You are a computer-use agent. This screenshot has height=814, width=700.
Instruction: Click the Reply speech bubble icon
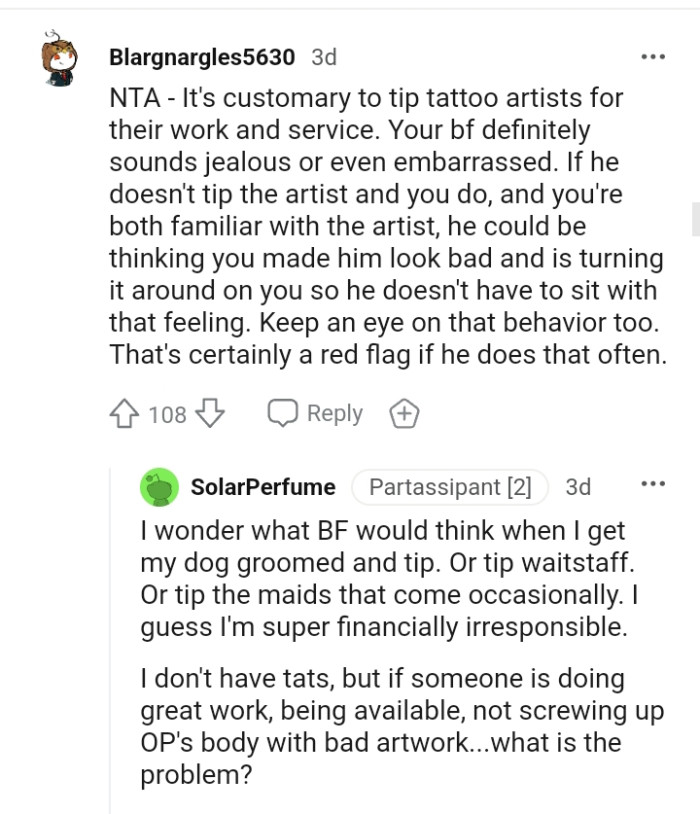tap(282, 413)
